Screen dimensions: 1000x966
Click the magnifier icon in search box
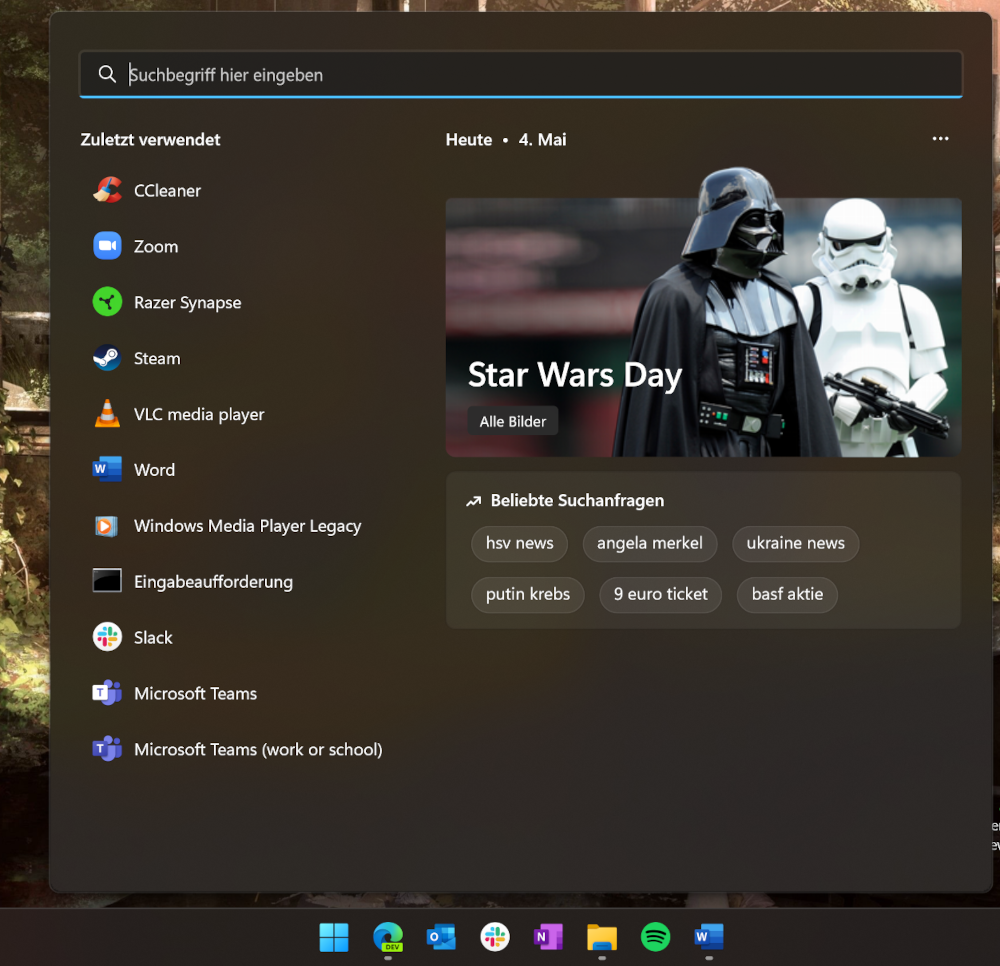coord(107,75)
